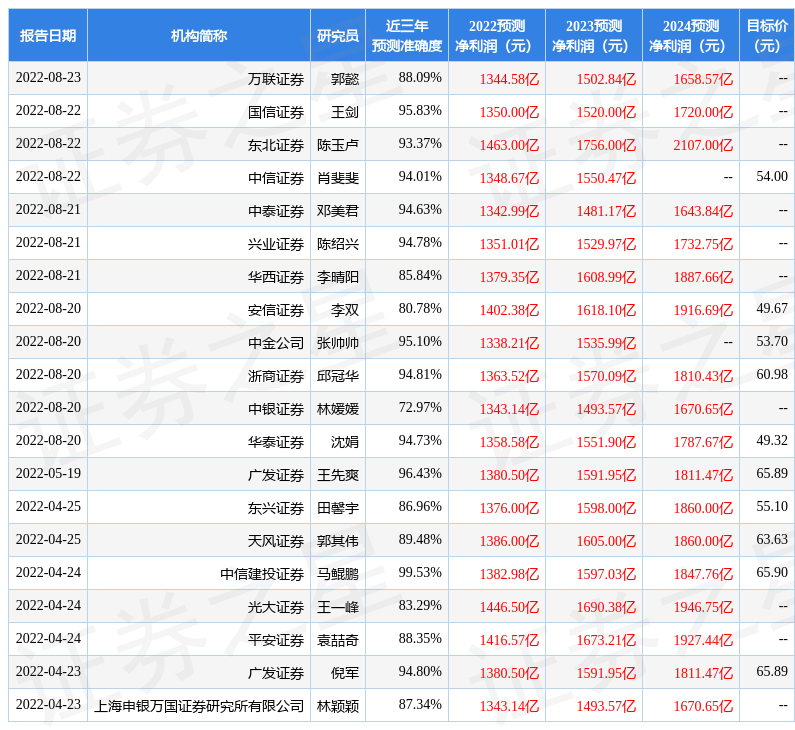Select the 东兴证券 institution cell
The width and height of the screenshot is (795, 730).
click(x=199, y=507)
